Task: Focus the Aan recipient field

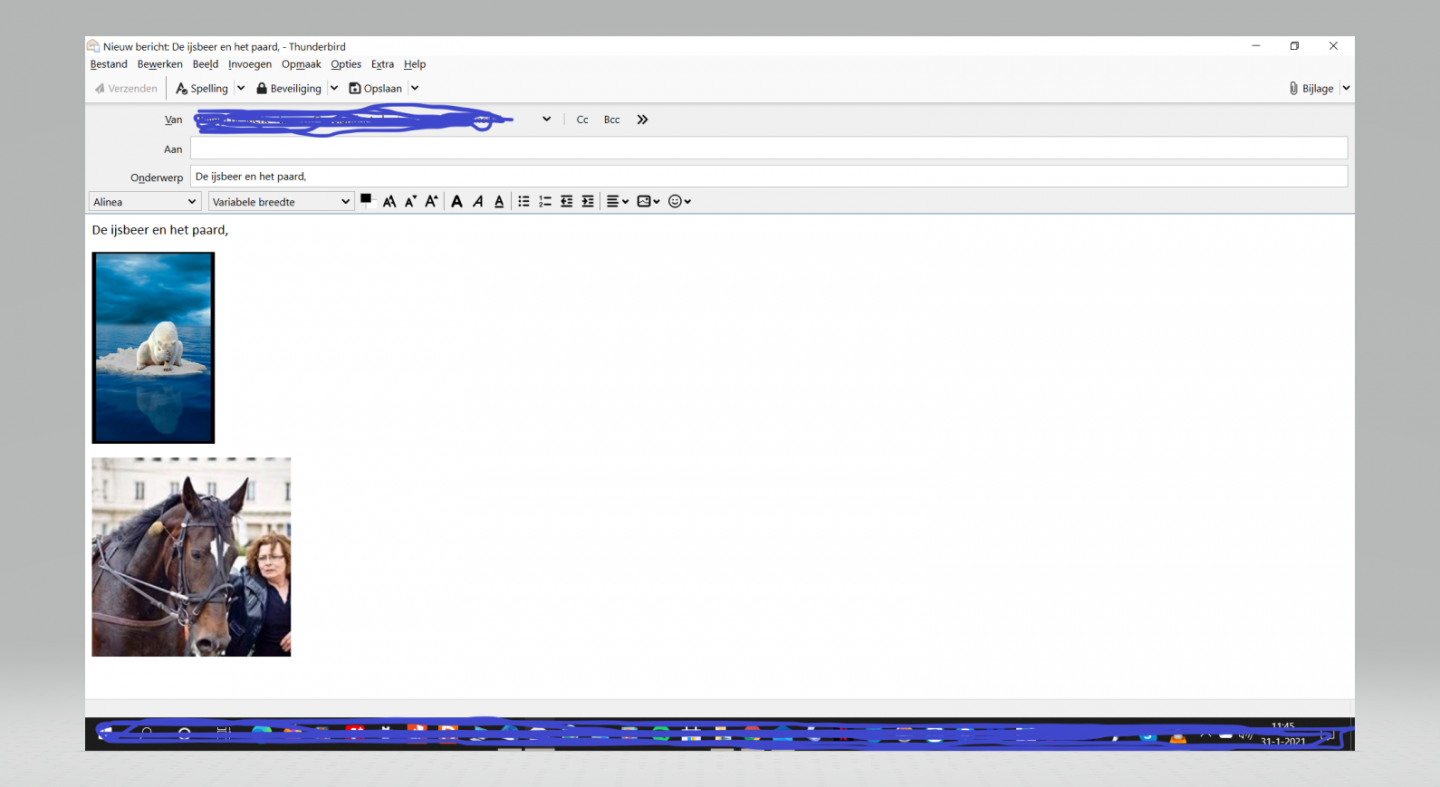Action: point(768,148)
